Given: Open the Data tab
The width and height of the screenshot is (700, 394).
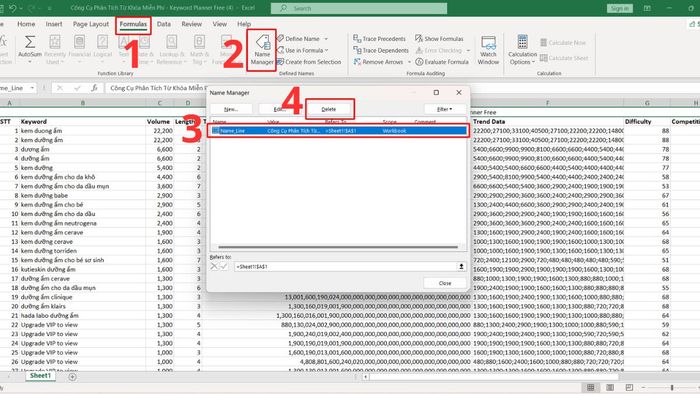Looking at the screenshot, I should [164, 24].
